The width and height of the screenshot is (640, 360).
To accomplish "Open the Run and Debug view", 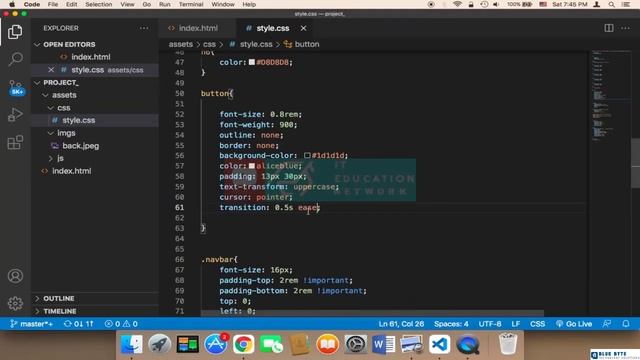I will point(15,115).
